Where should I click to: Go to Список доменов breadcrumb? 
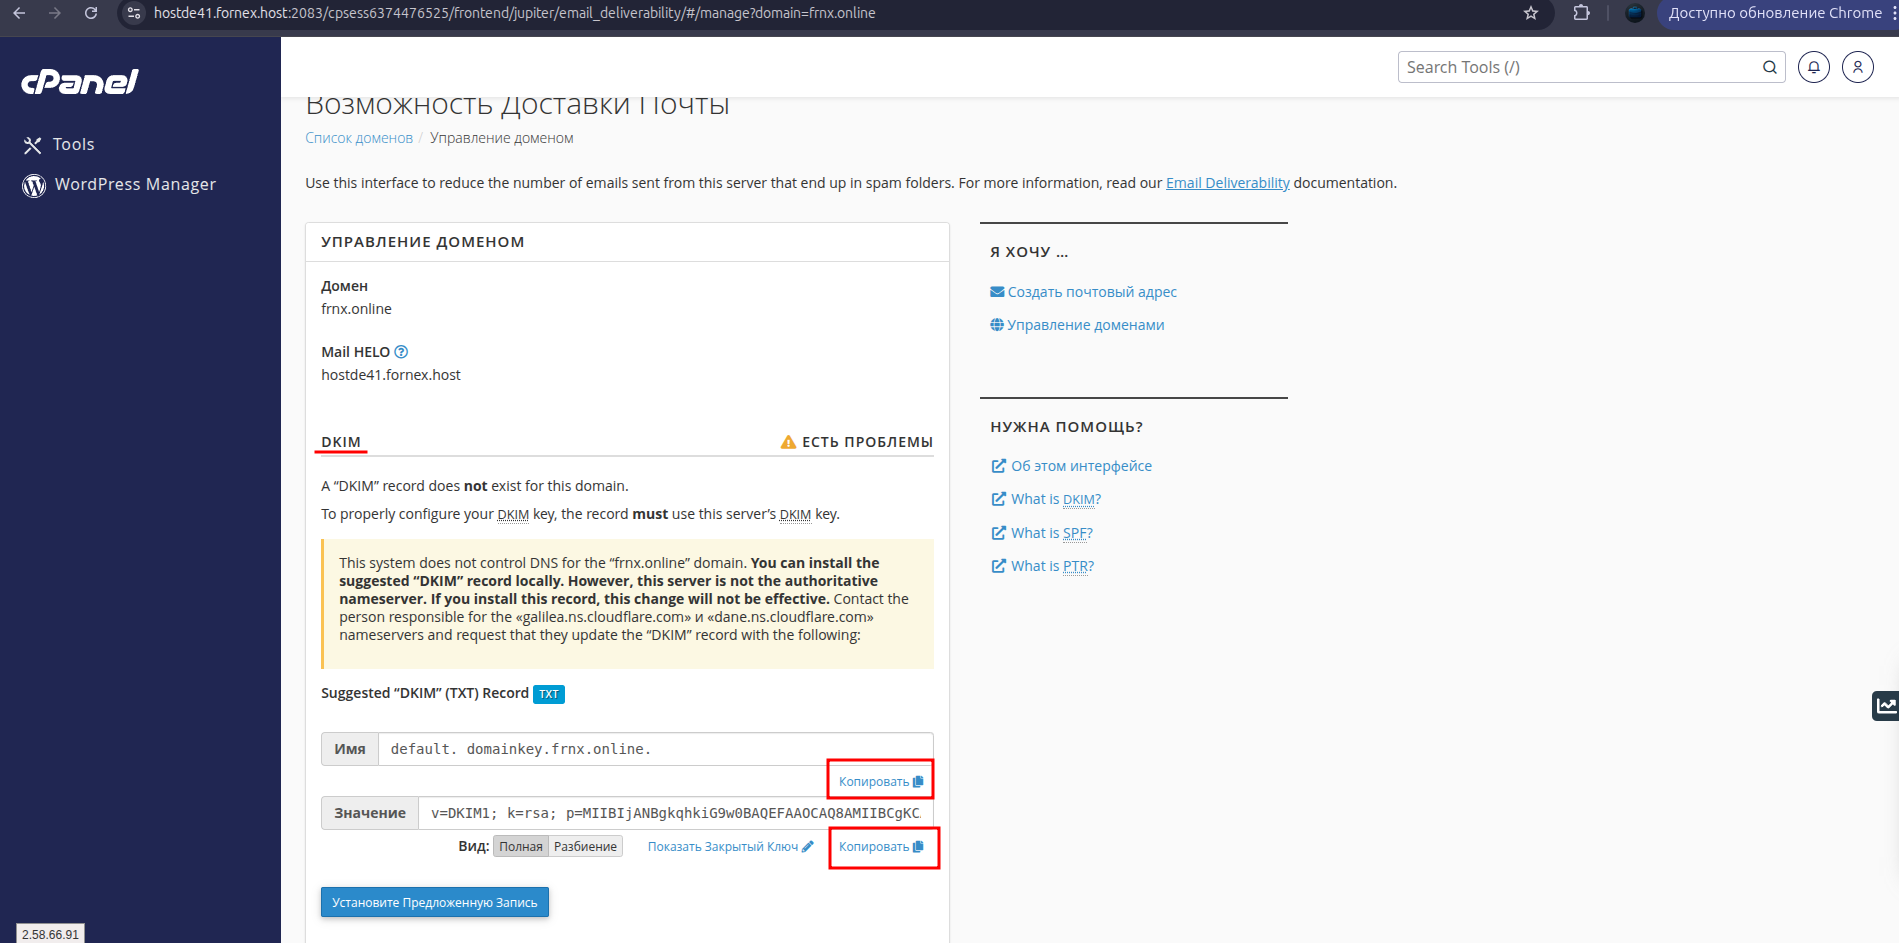point(359,138)
